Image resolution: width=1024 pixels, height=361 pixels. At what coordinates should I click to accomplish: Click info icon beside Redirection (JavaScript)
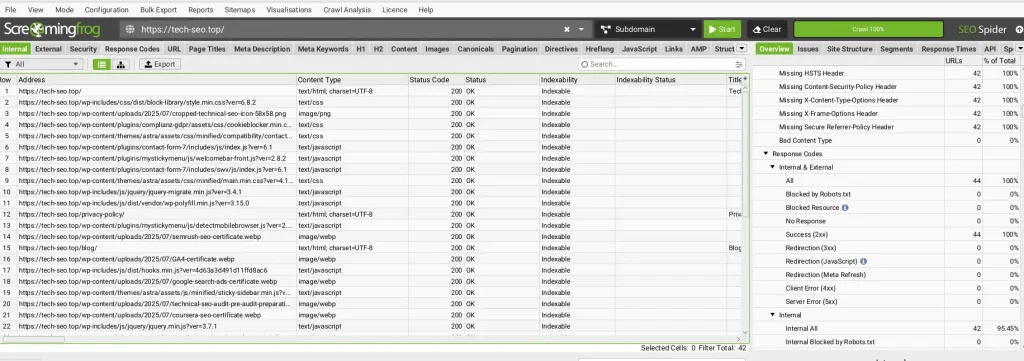click(863, 261)
